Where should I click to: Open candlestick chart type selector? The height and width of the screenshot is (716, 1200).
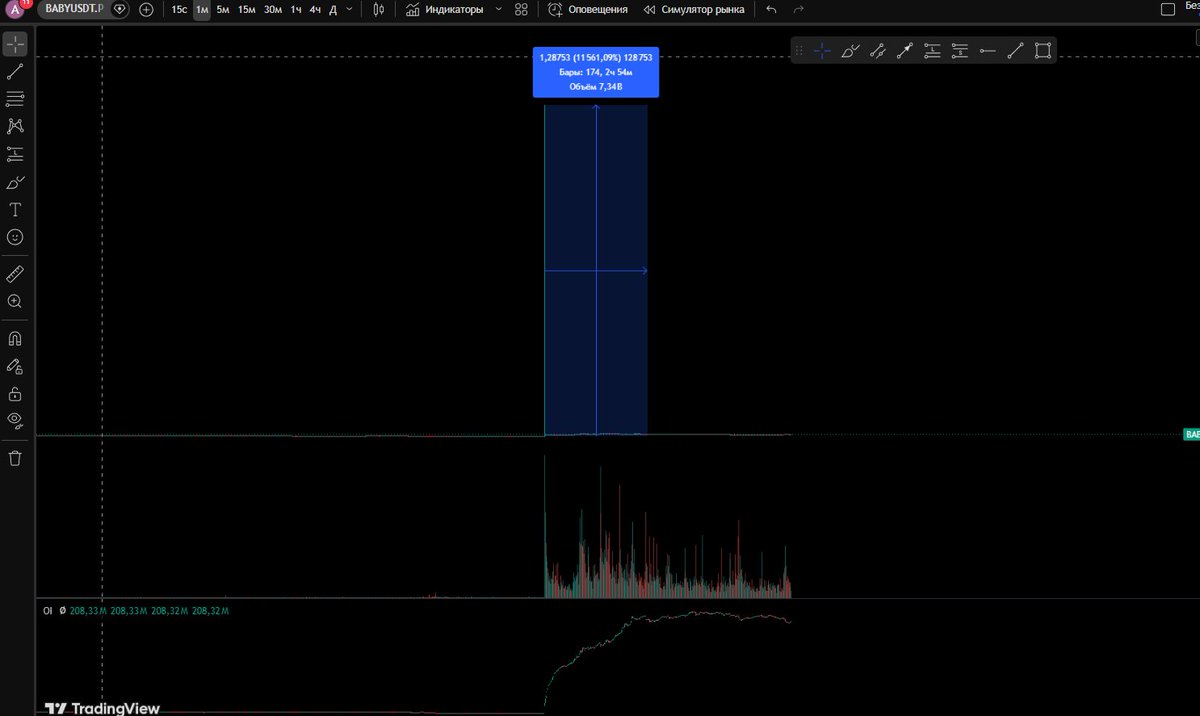click(x=379, y=9)
